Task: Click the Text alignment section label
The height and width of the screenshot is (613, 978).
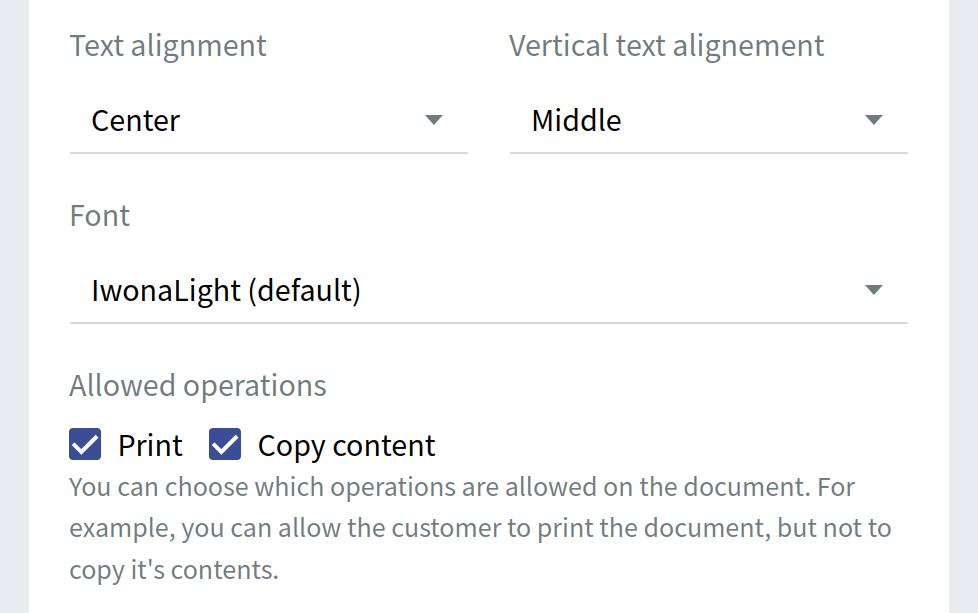Action: 167,45
